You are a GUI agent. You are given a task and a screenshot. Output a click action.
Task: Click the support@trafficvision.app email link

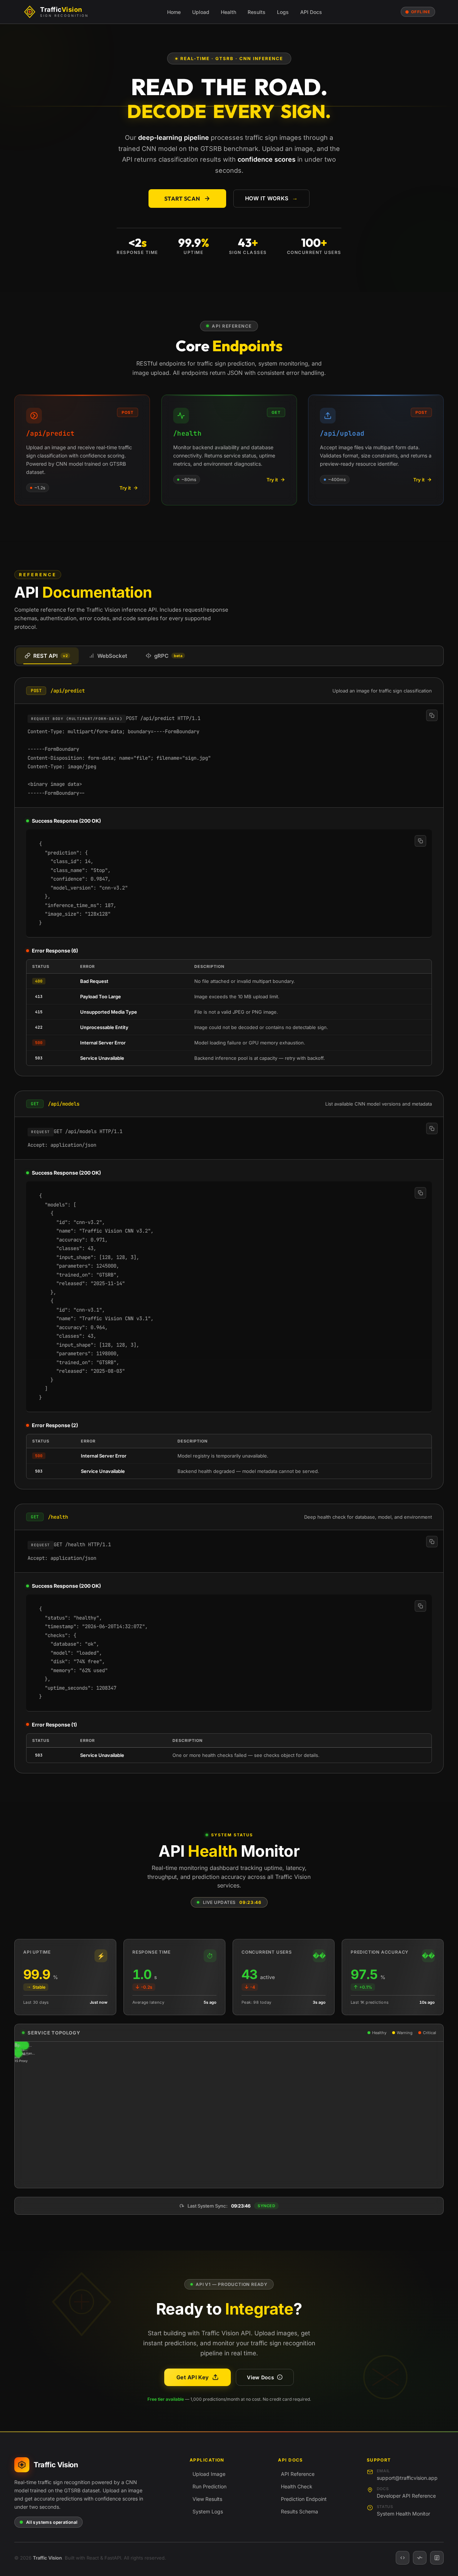pyautogui.click(x=406, y=2478)
